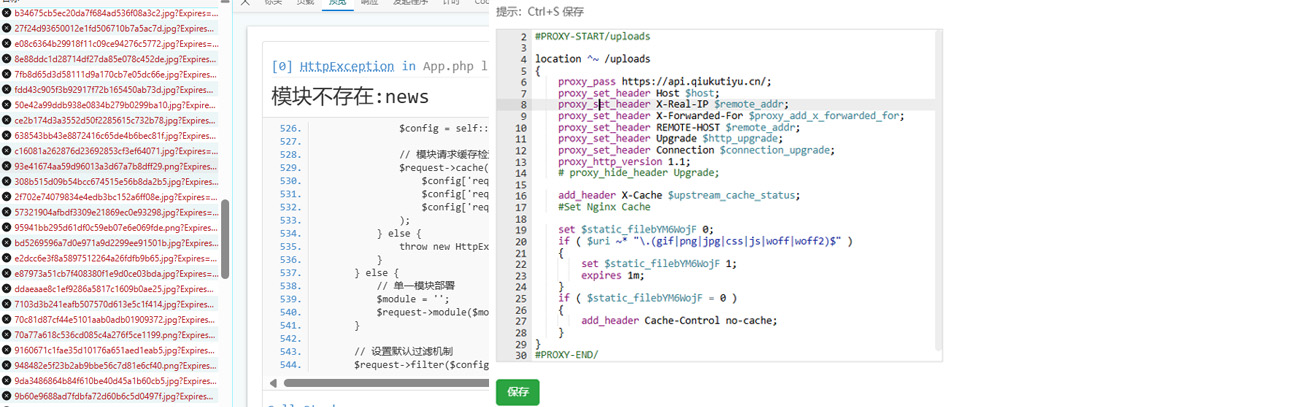Click the failed-request icon beside ce2b174d3a3552d50f2285615c732b78.jpg

[x=7, y=120]
